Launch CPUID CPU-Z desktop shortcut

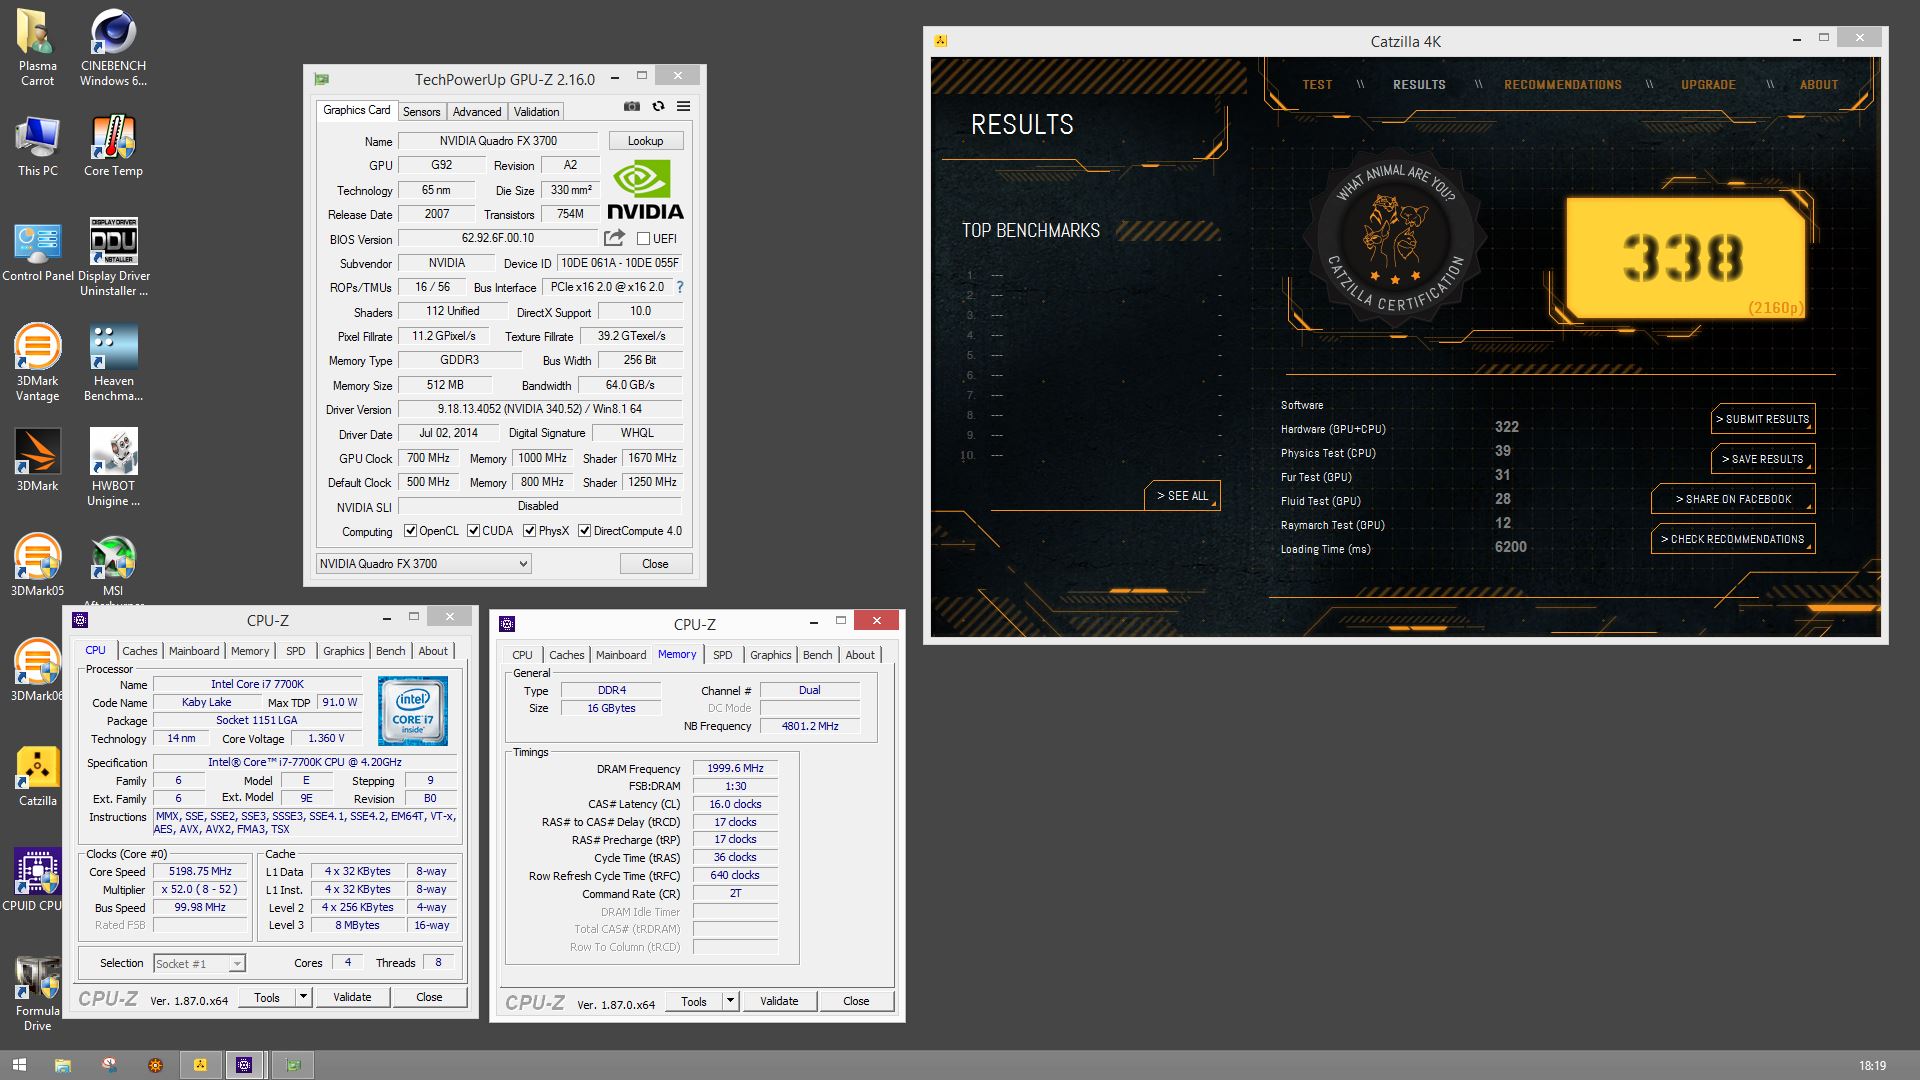point(34,880)
